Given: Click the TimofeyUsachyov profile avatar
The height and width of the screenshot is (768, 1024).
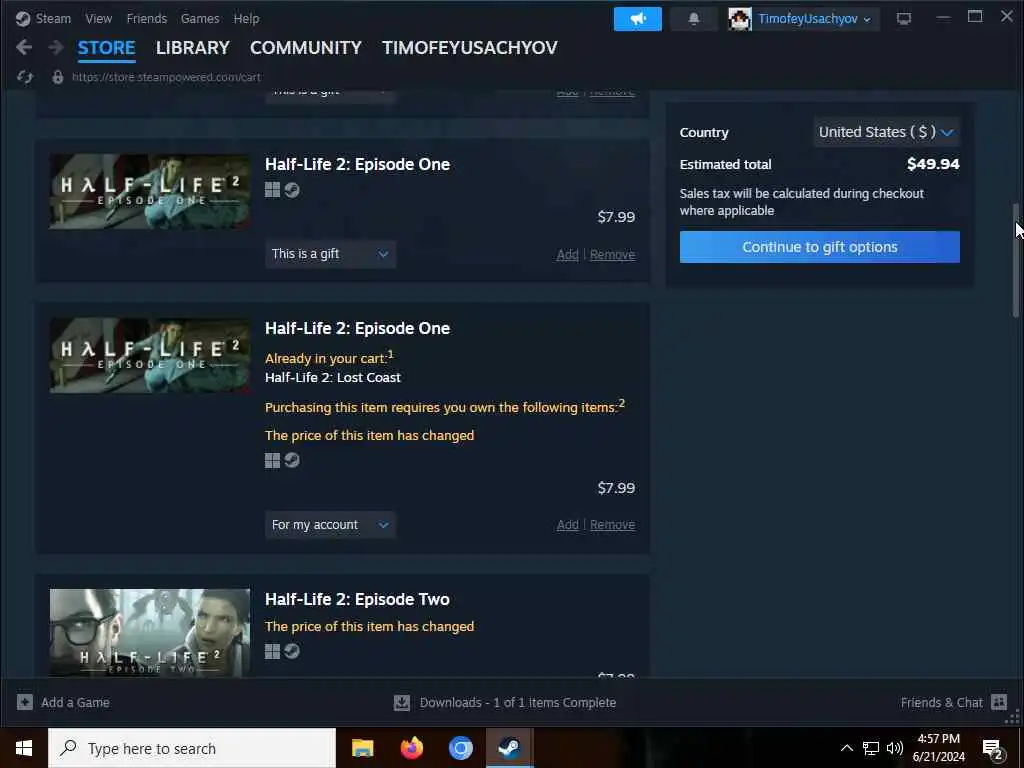Looking at the screenshot, I should pos(740,19).
